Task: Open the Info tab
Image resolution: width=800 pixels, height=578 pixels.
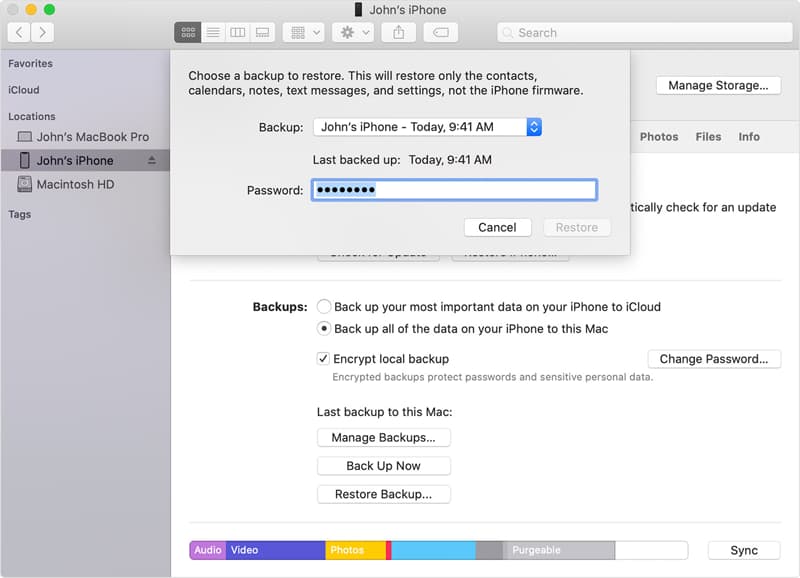Action: tap(749, 137)
